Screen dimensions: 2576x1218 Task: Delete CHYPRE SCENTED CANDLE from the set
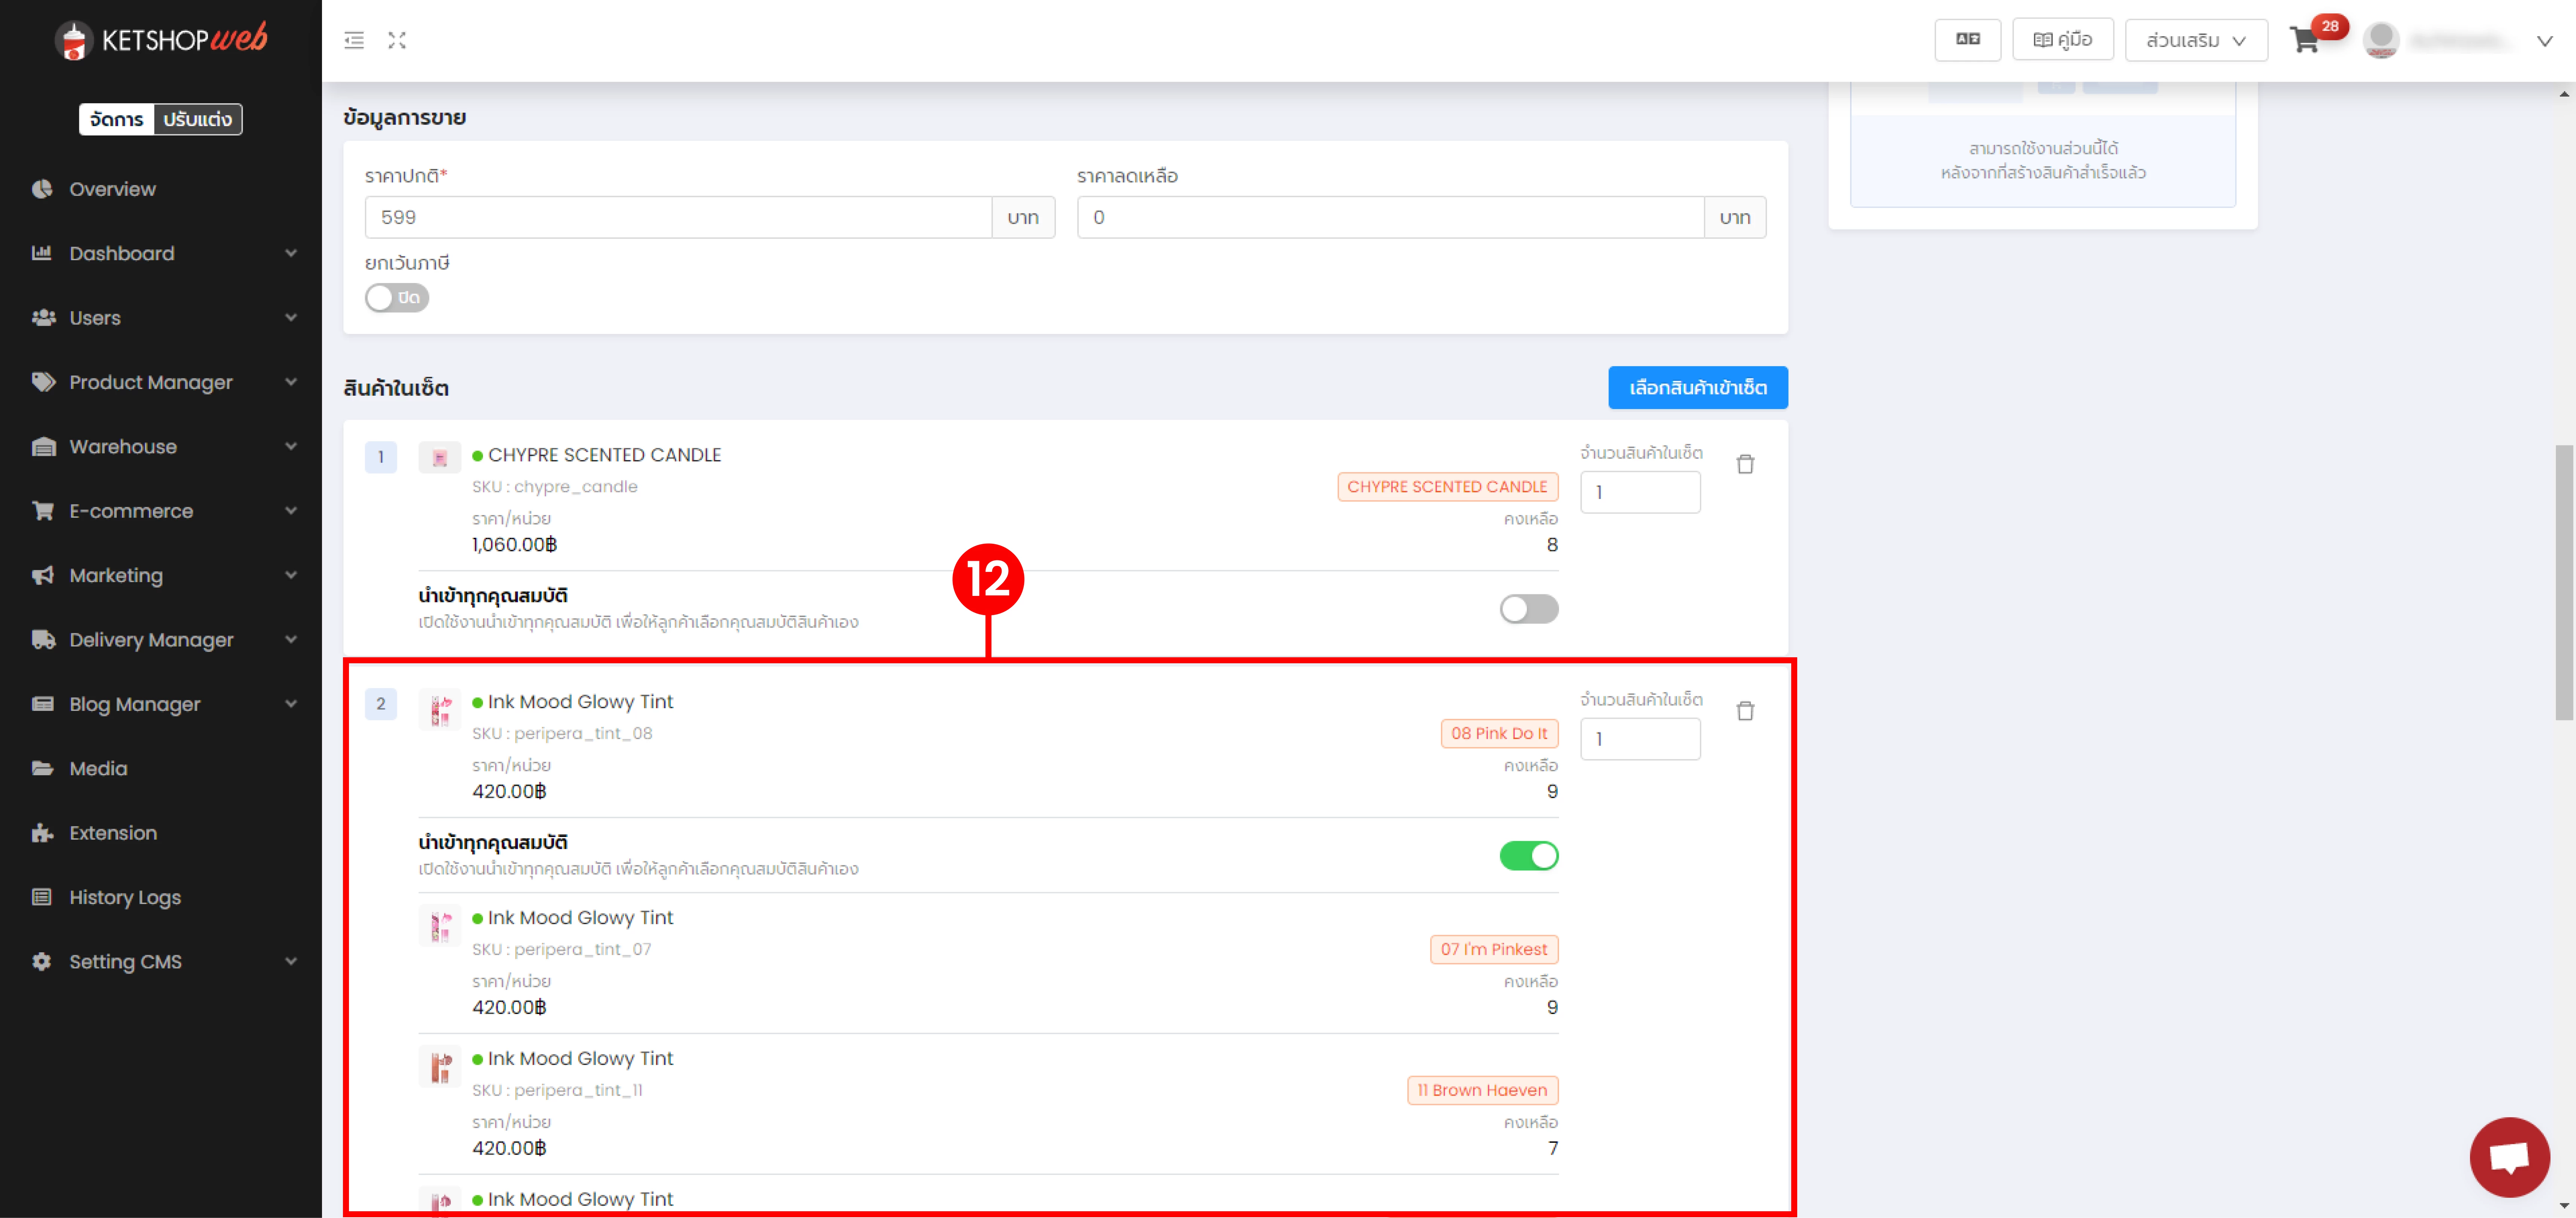[x=1746, y=464]
